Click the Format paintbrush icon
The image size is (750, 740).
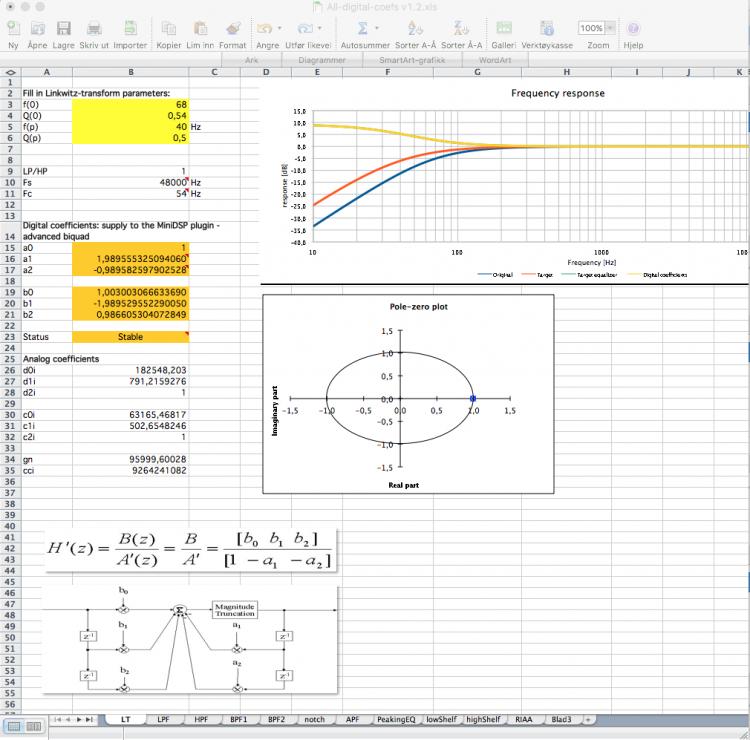[x=232, y=28]
